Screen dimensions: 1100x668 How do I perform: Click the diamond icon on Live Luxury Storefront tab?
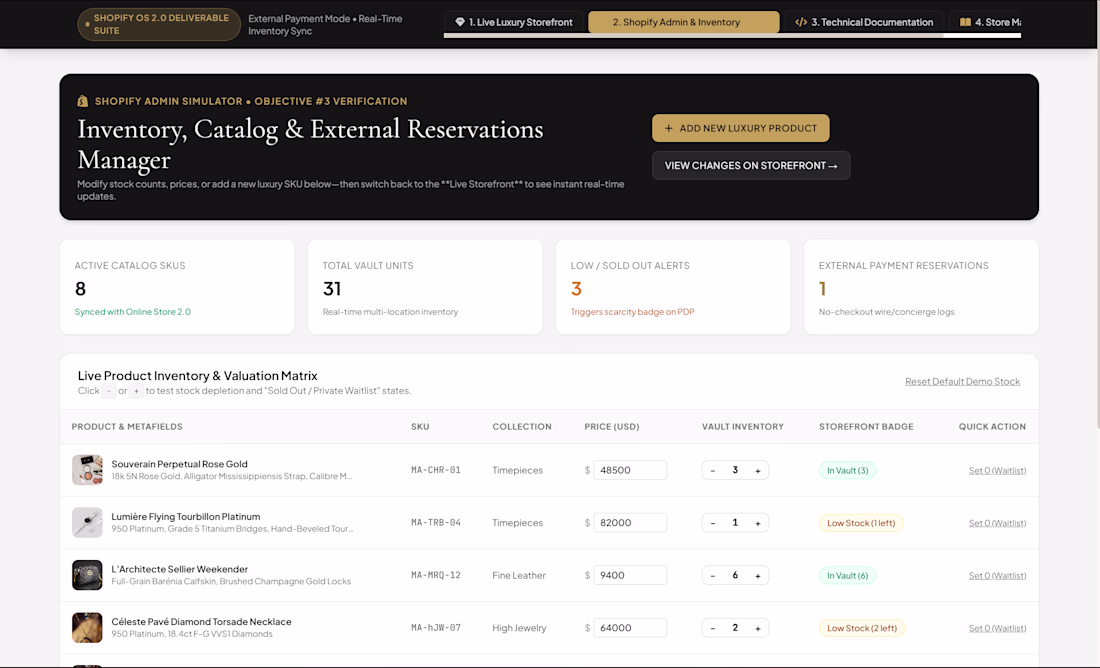click(460, 22)
